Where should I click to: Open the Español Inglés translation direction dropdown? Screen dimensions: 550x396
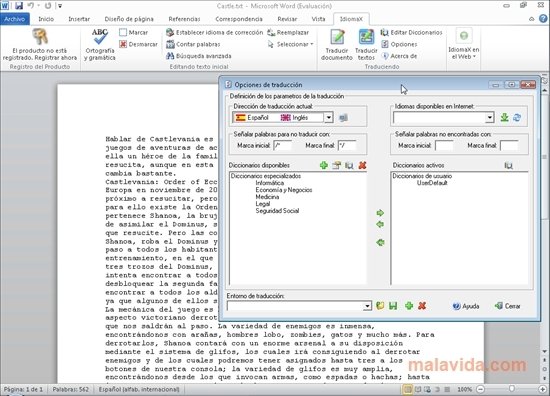click(328, 118)
